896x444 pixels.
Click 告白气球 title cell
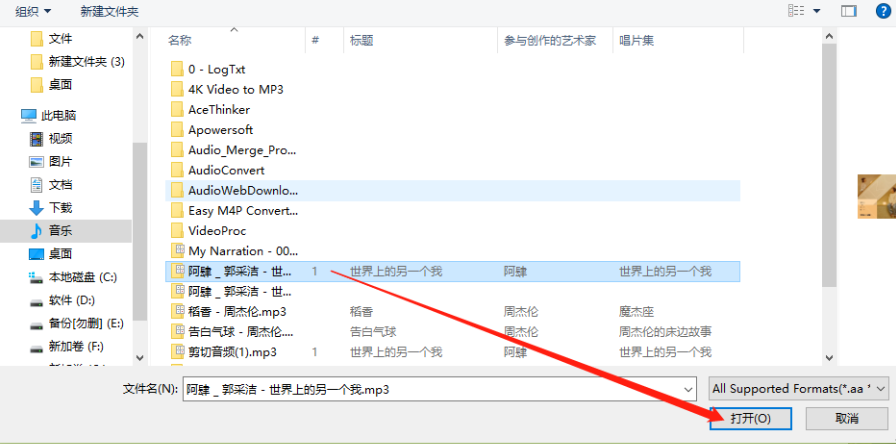click(373, 331)
